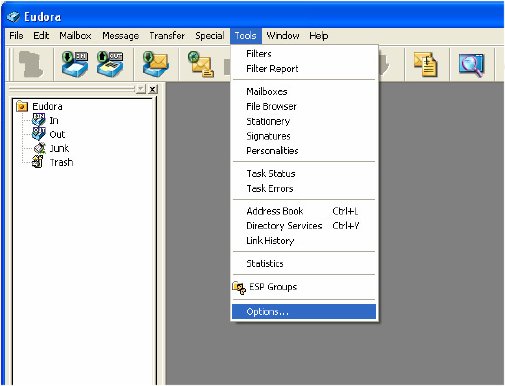505x386 pixels.
Task: Select File Browser menu entry
Action: (x=304, y=107)
